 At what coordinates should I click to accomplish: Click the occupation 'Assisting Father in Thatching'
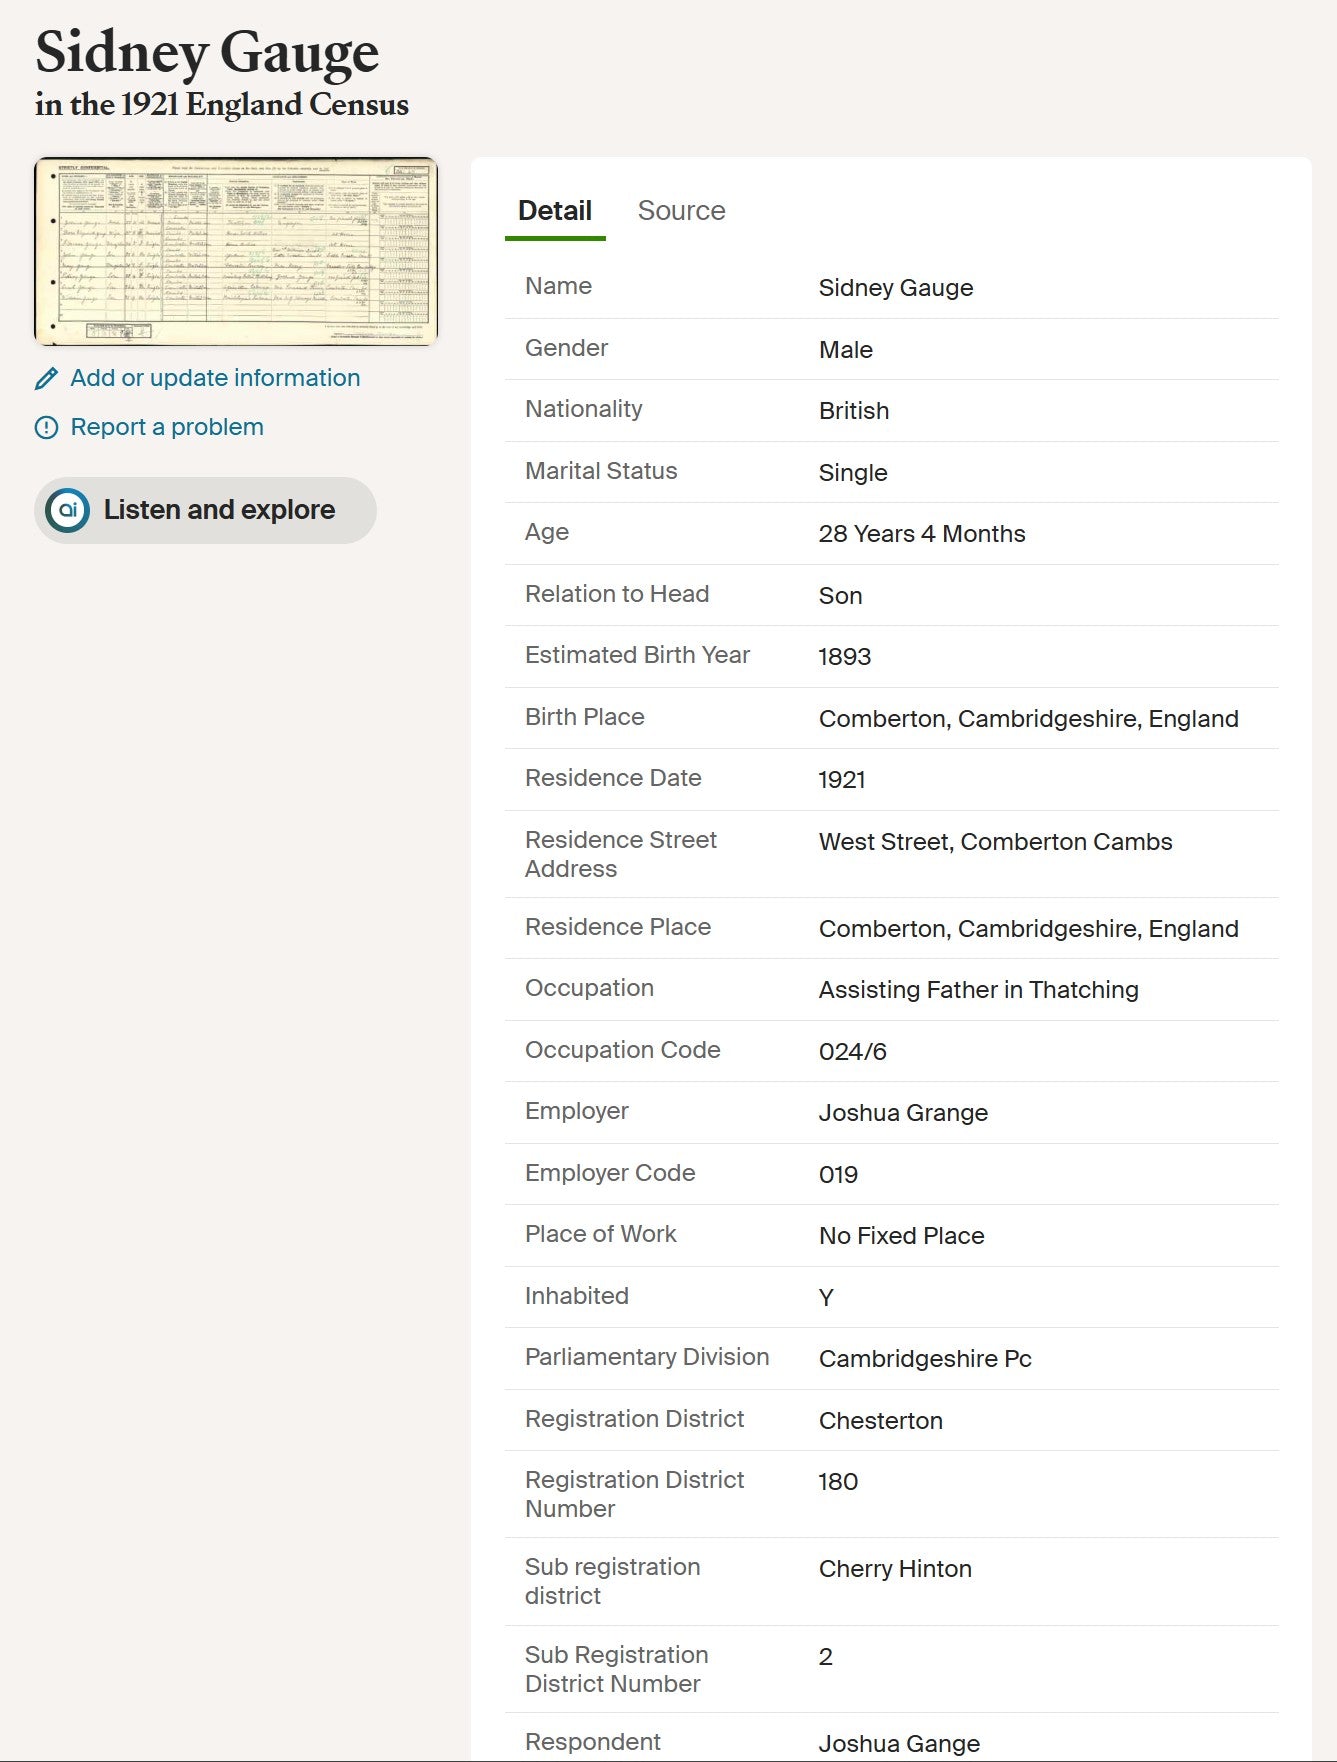coord(978,990)
